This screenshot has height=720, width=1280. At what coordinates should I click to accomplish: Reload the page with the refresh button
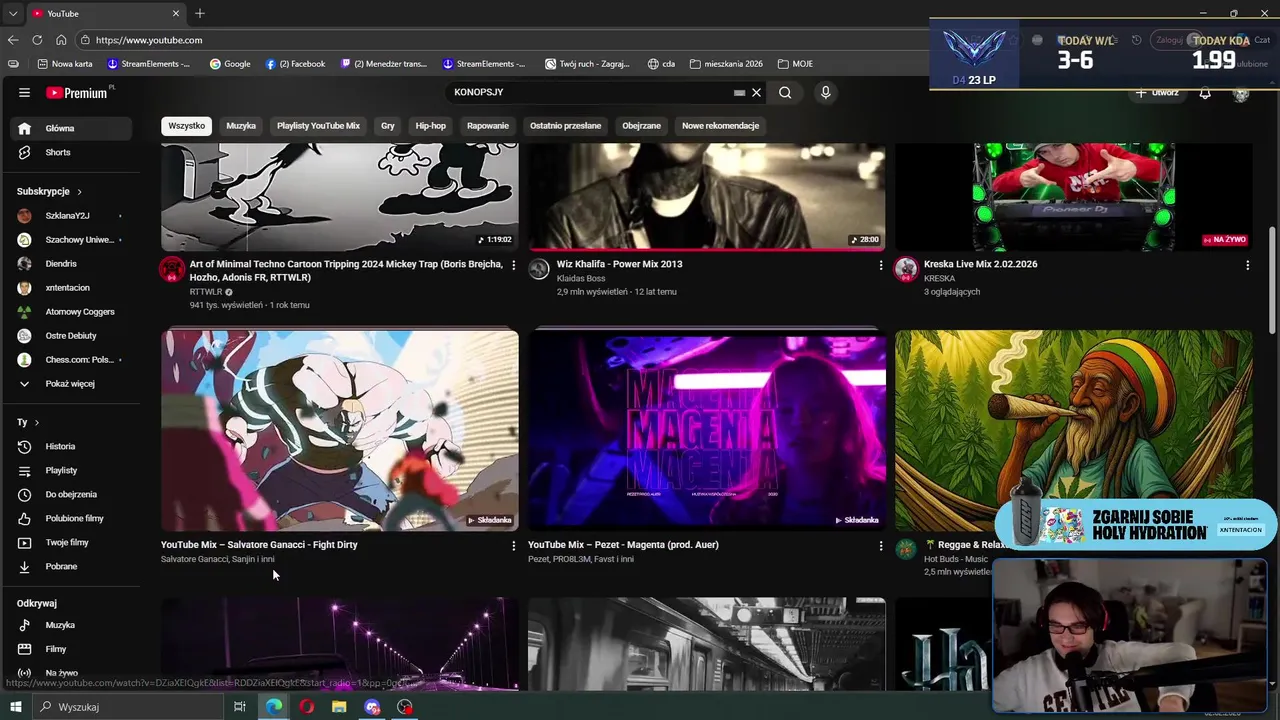pyautogui.click(x=37, y=40)
